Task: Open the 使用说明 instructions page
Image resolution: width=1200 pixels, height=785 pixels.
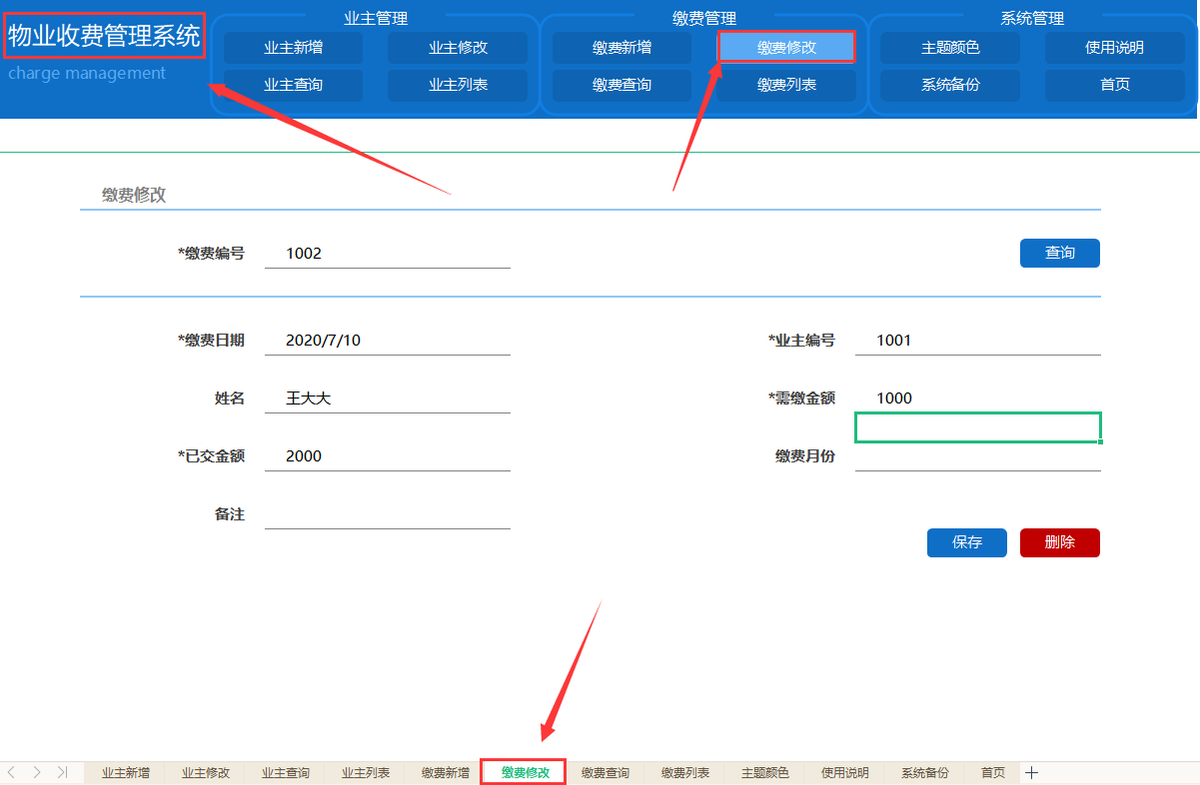Action: click(x=1115, y=47)
